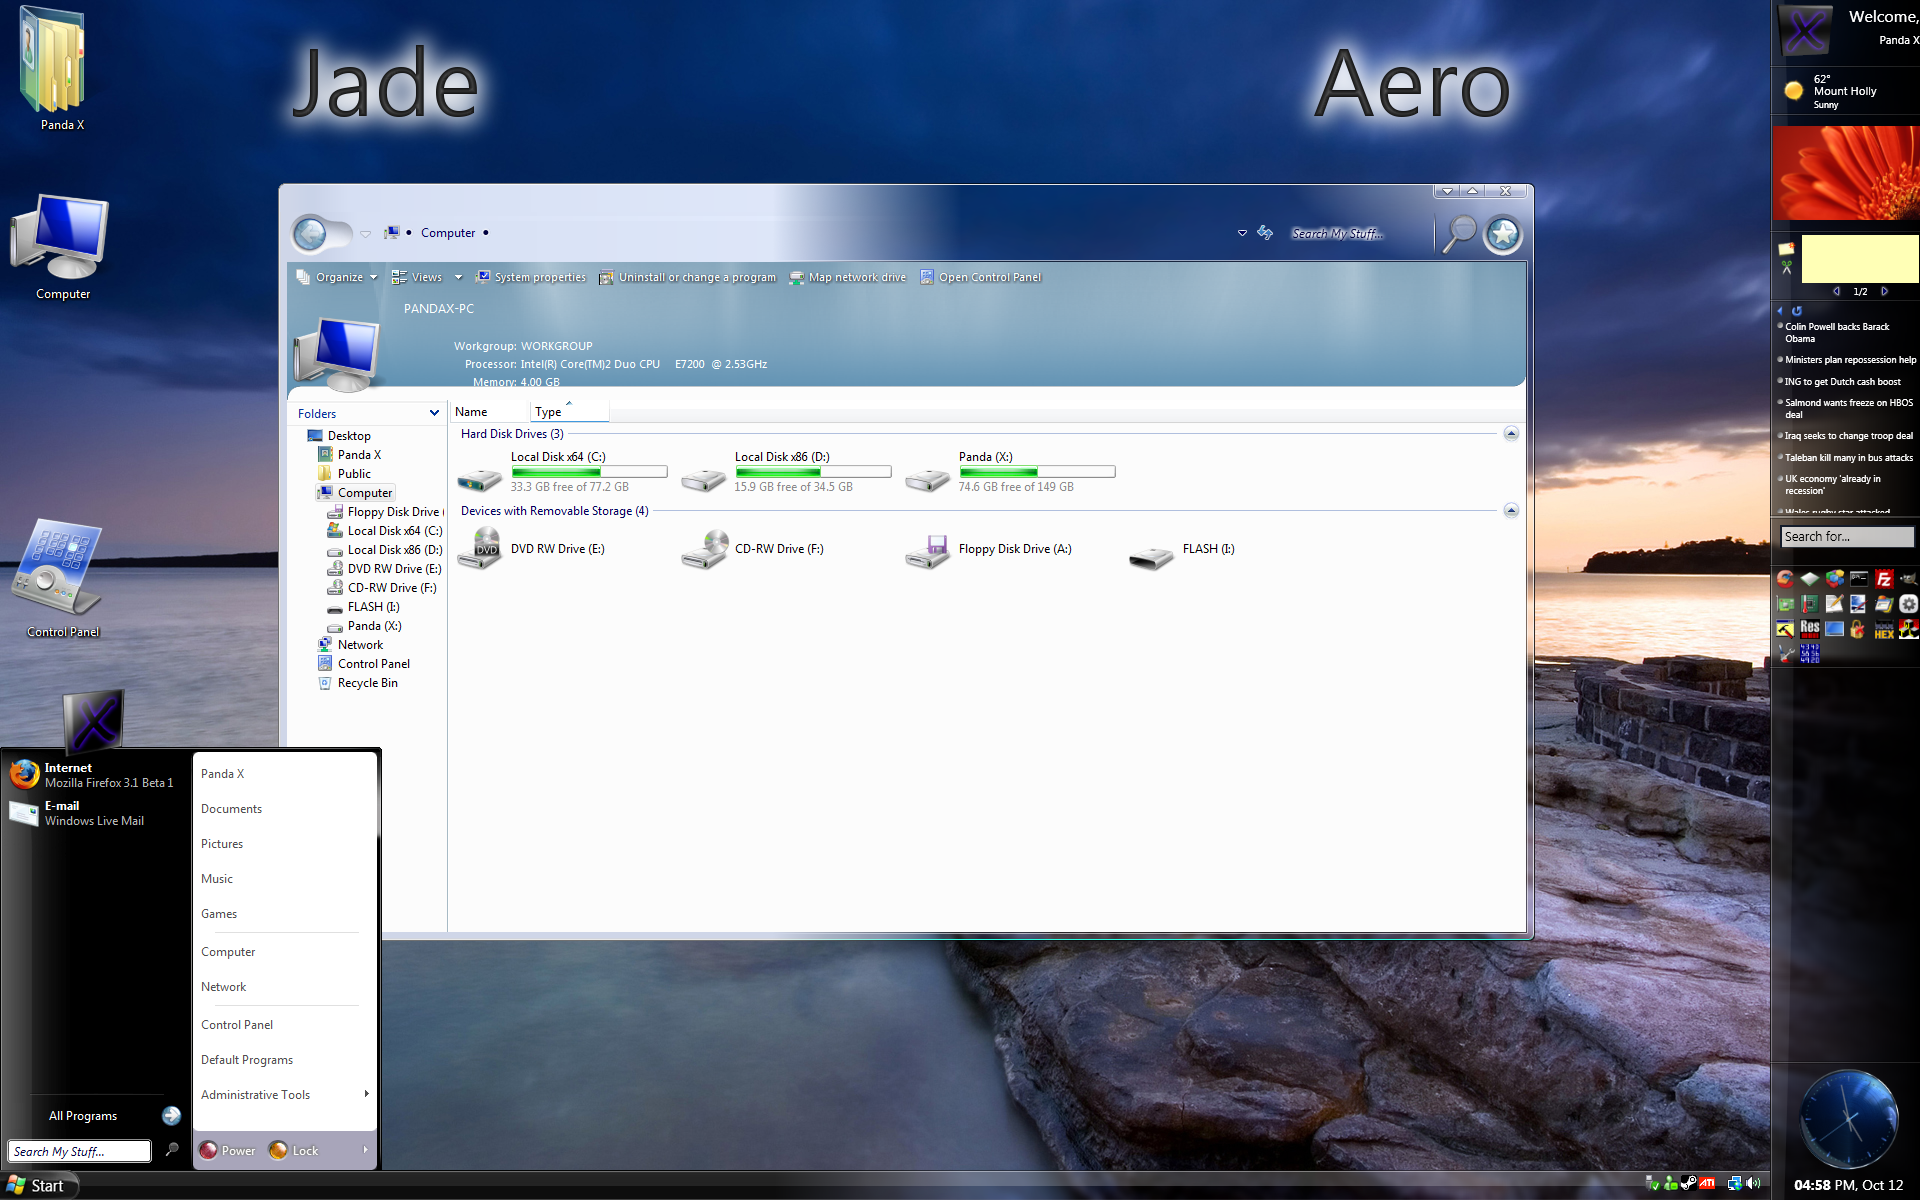This screenshot has height=1200, width=1920.
Task: Click the search magnifier icon in Explorer
Action: tap(1459, 233)
